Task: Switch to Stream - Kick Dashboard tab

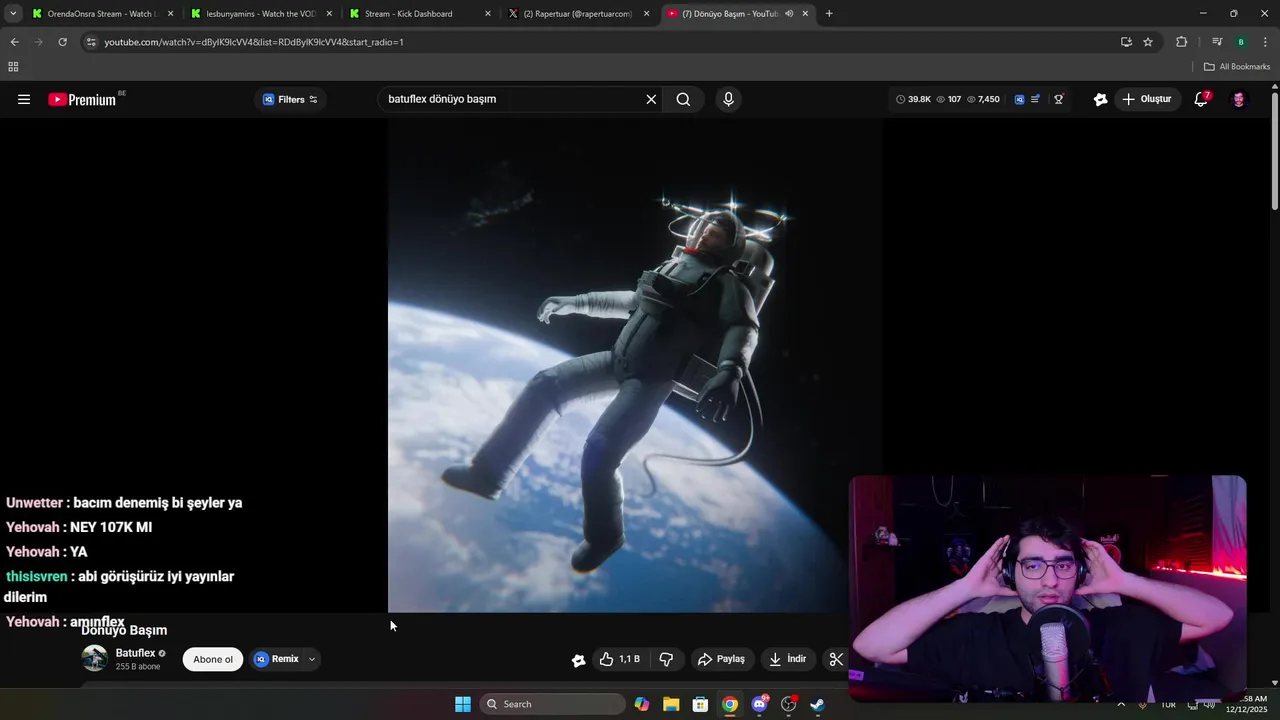Action: (420, 14)
